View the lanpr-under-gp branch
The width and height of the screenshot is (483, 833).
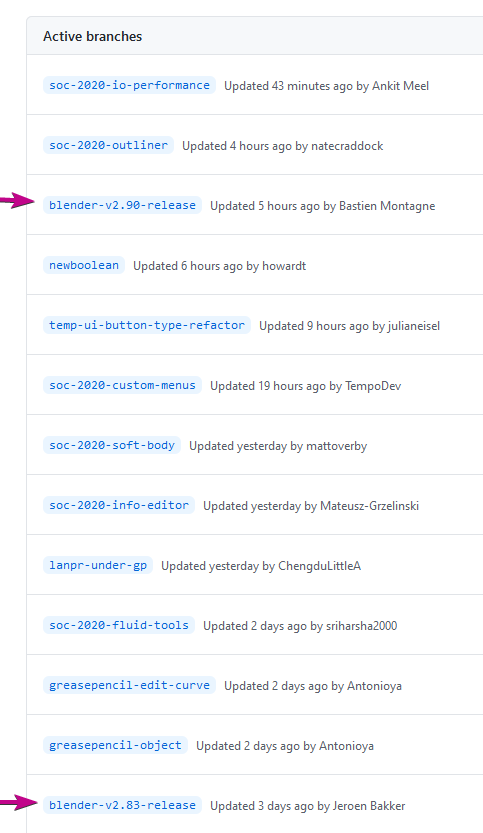coord(98,565)
